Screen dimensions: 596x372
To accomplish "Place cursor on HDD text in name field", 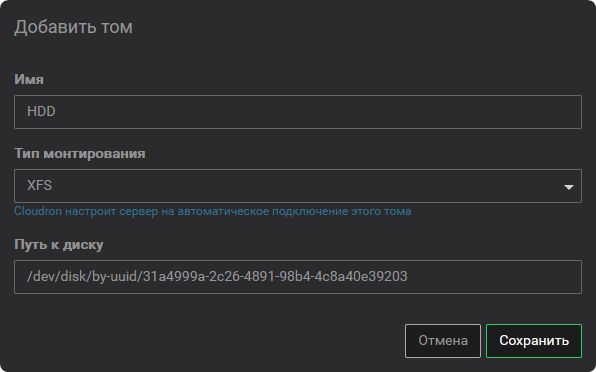I will tap(41, 111).
